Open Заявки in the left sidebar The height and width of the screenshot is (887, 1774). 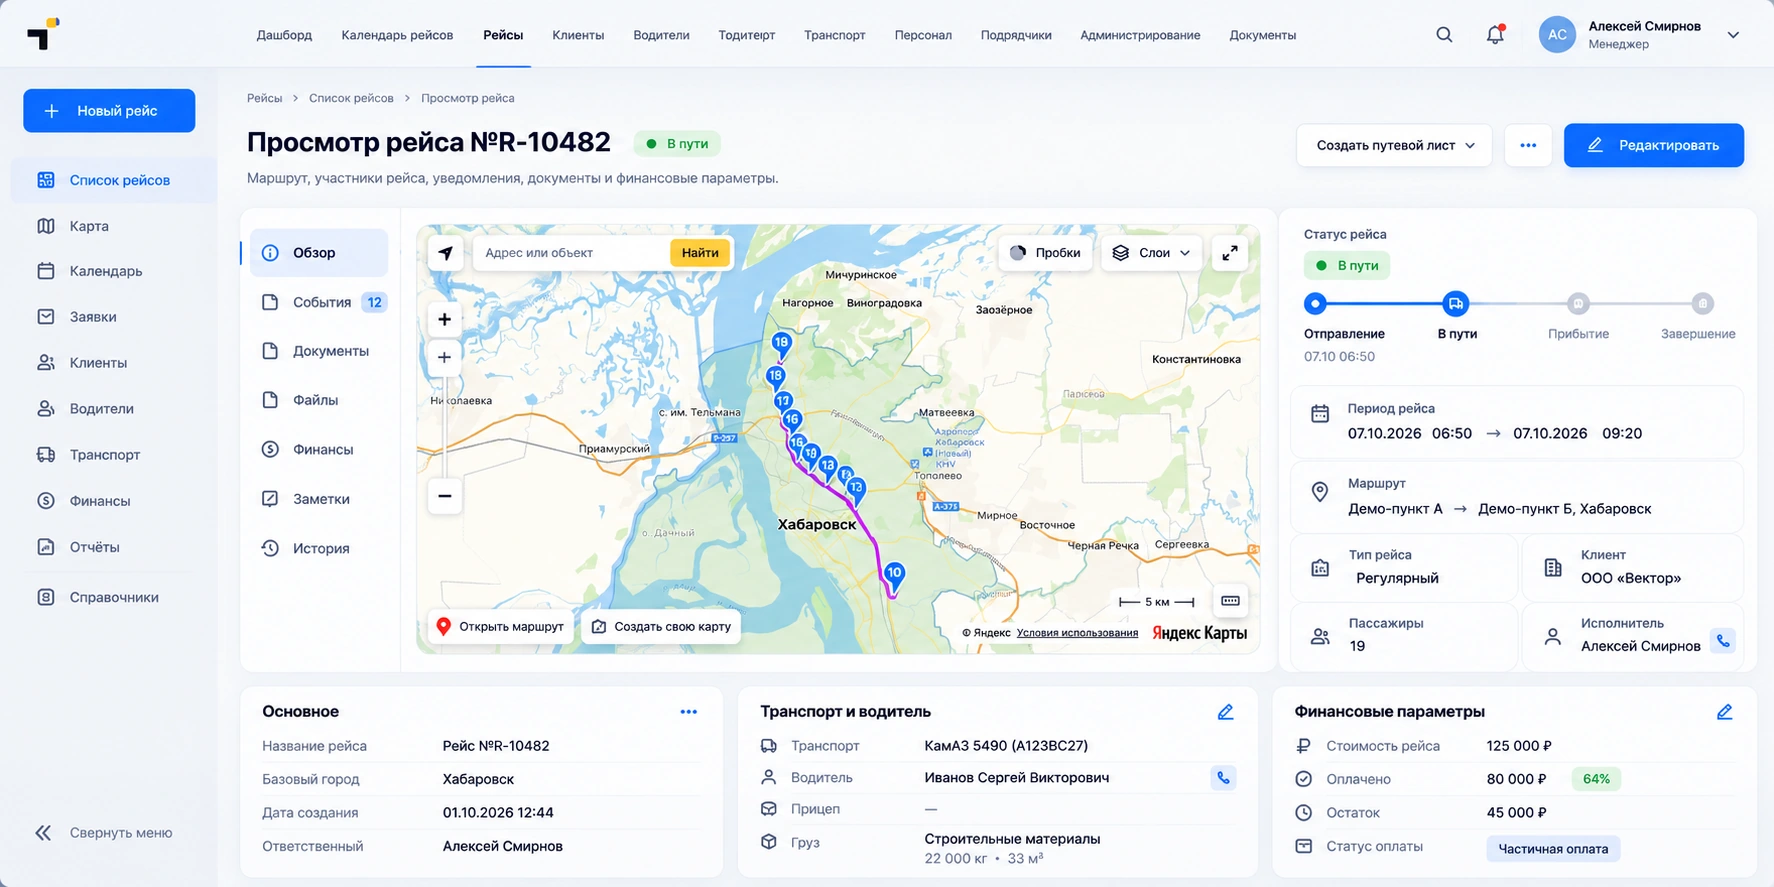[93, 317]
